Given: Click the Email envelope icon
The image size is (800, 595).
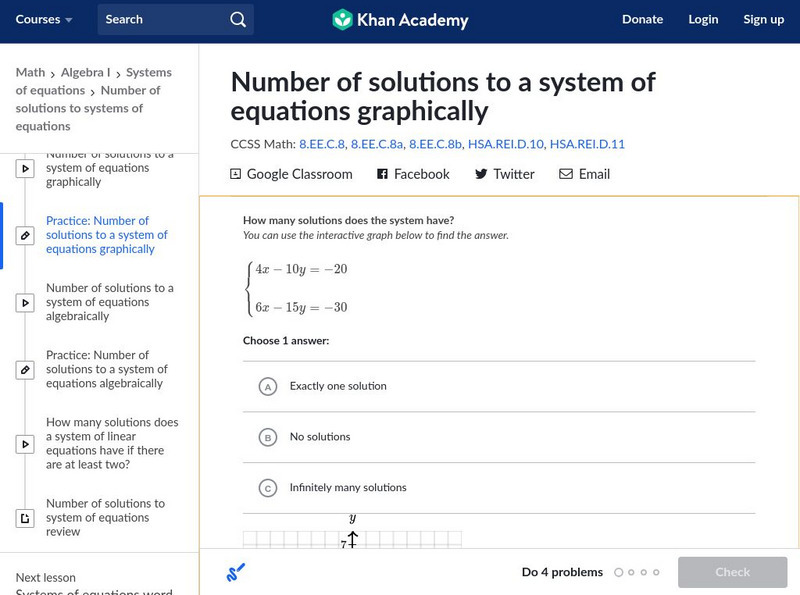Looking at the screenshot, I should pos(566,174).
